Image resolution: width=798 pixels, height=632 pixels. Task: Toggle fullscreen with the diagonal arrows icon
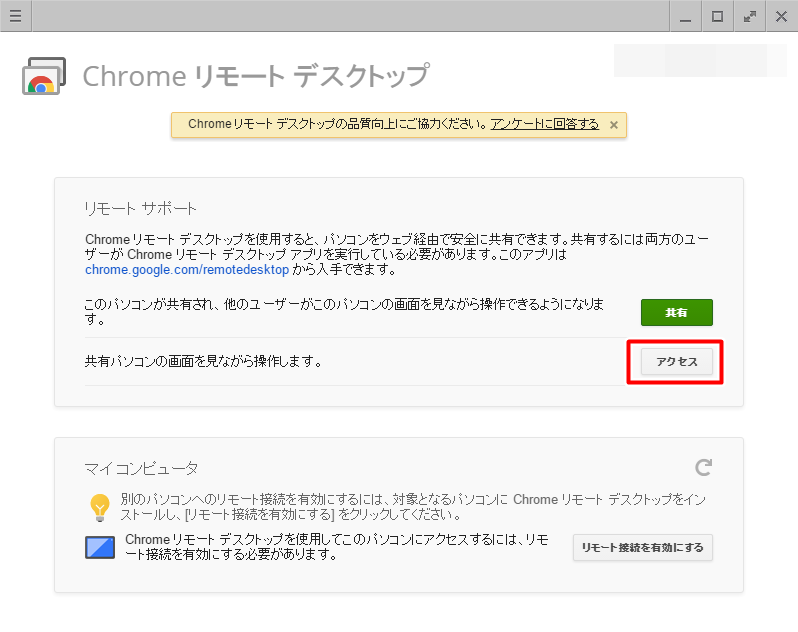750,16
